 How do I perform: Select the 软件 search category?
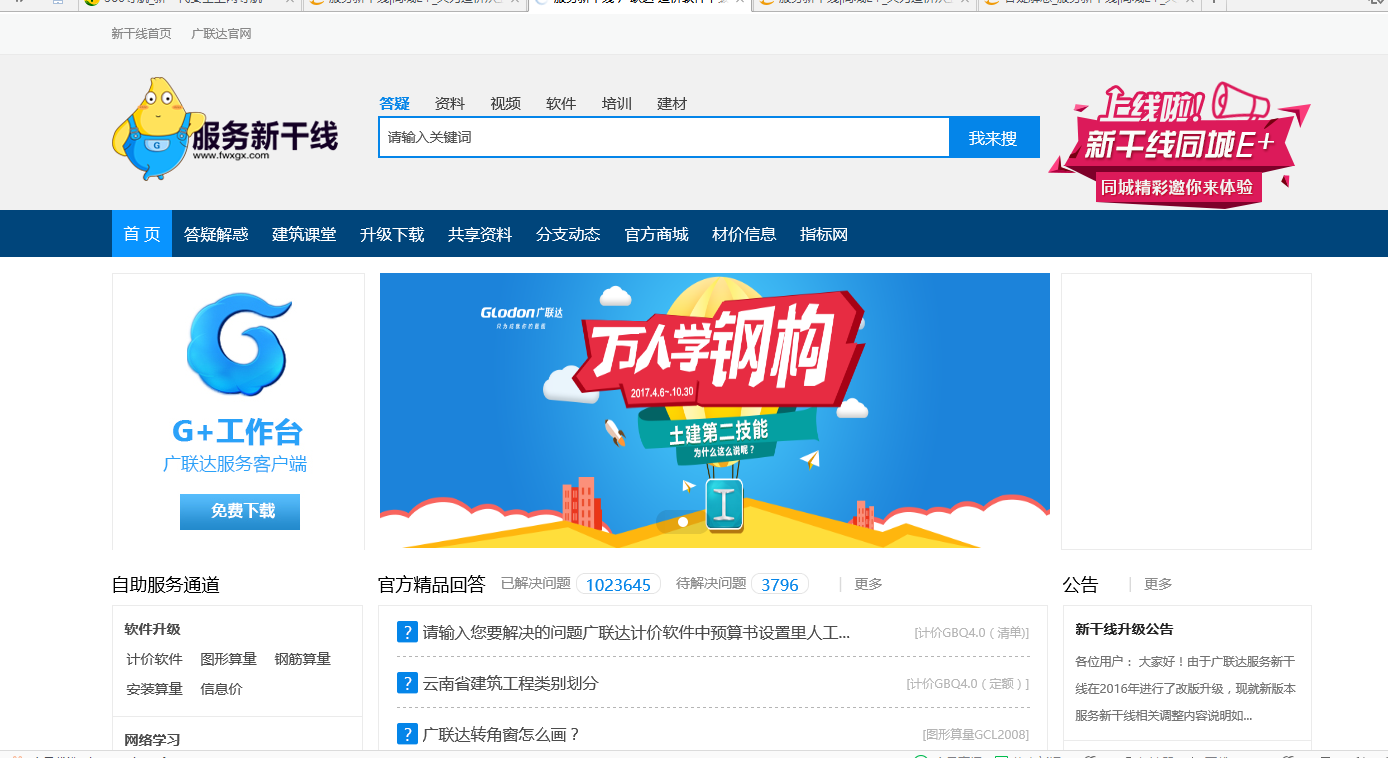561,103
